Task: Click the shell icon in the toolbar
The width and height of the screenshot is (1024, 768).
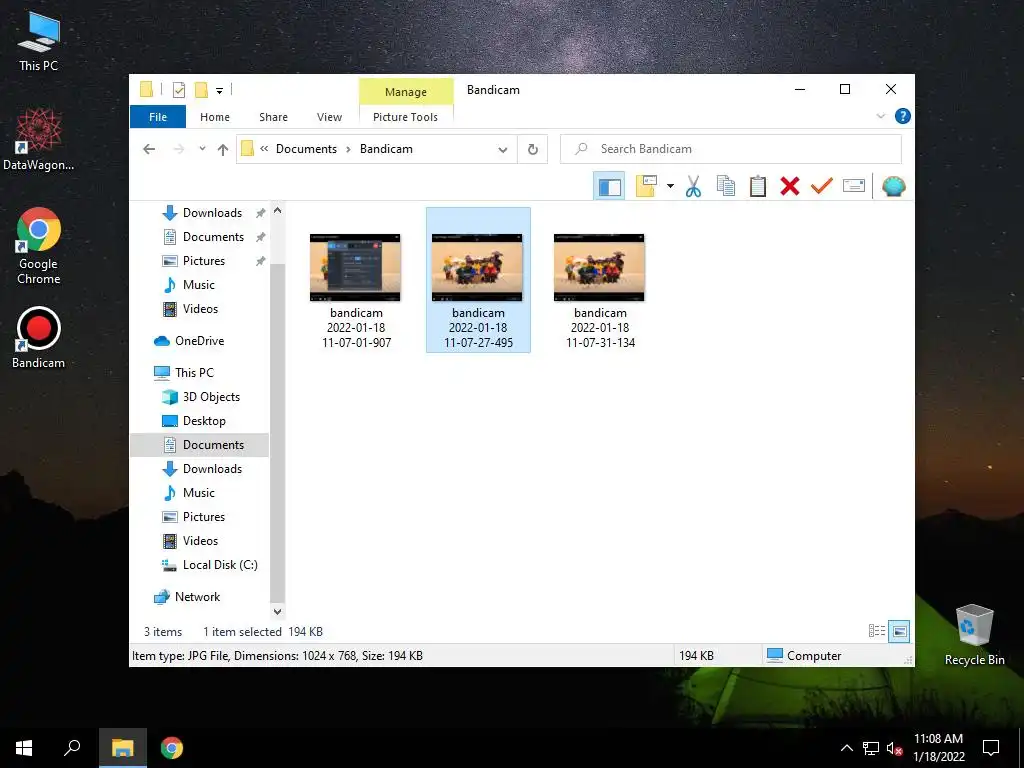Action: pyautogui.click(x=893, y=187)
